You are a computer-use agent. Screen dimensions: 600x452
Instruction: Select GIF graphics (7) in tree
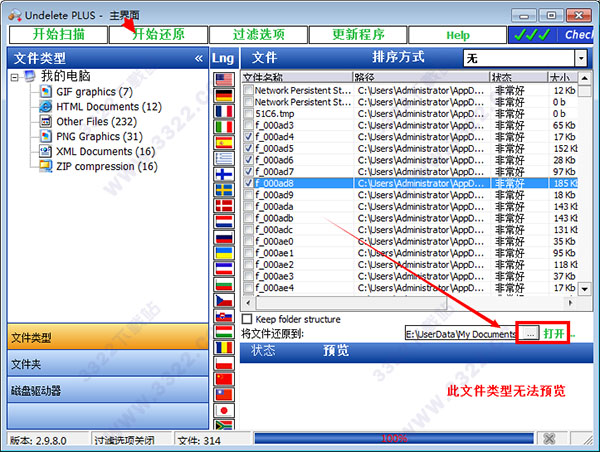[94, 92]
